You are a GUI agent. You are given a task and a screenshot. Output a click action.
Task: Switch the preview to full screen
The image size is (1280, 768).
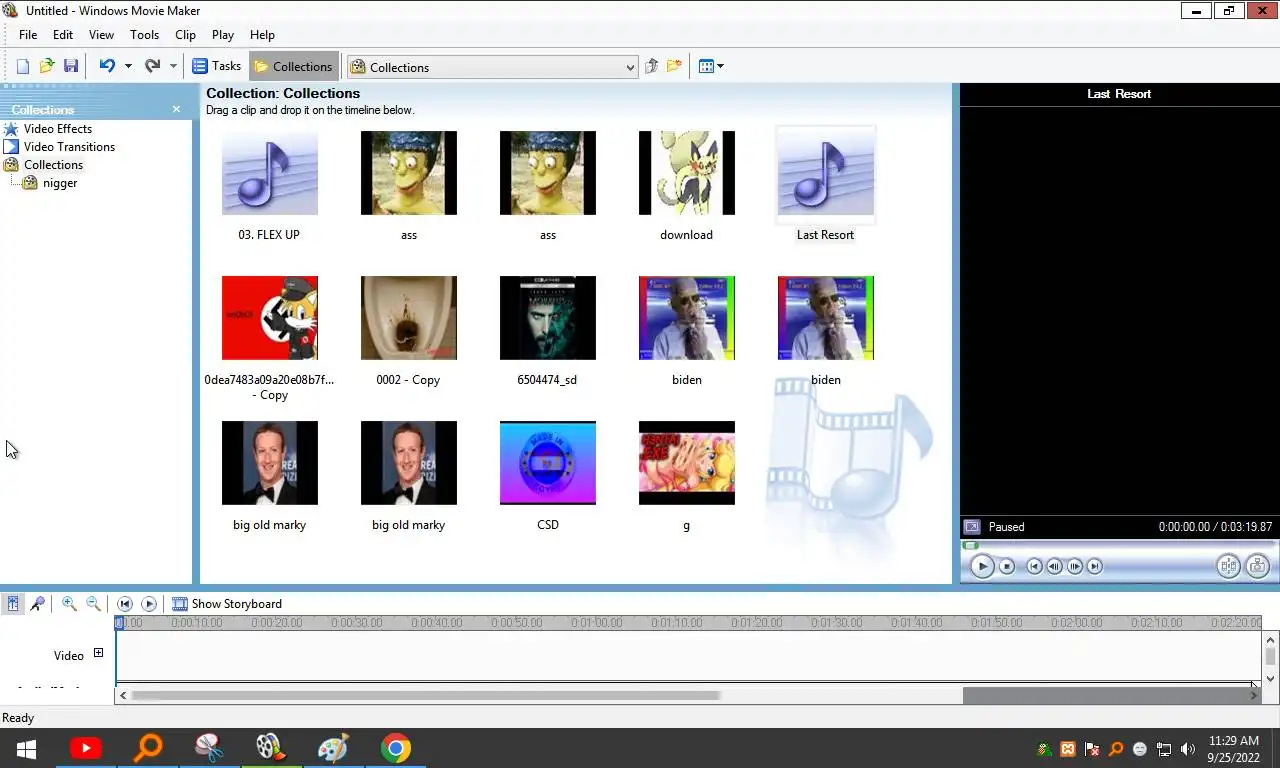pos(971,526)
